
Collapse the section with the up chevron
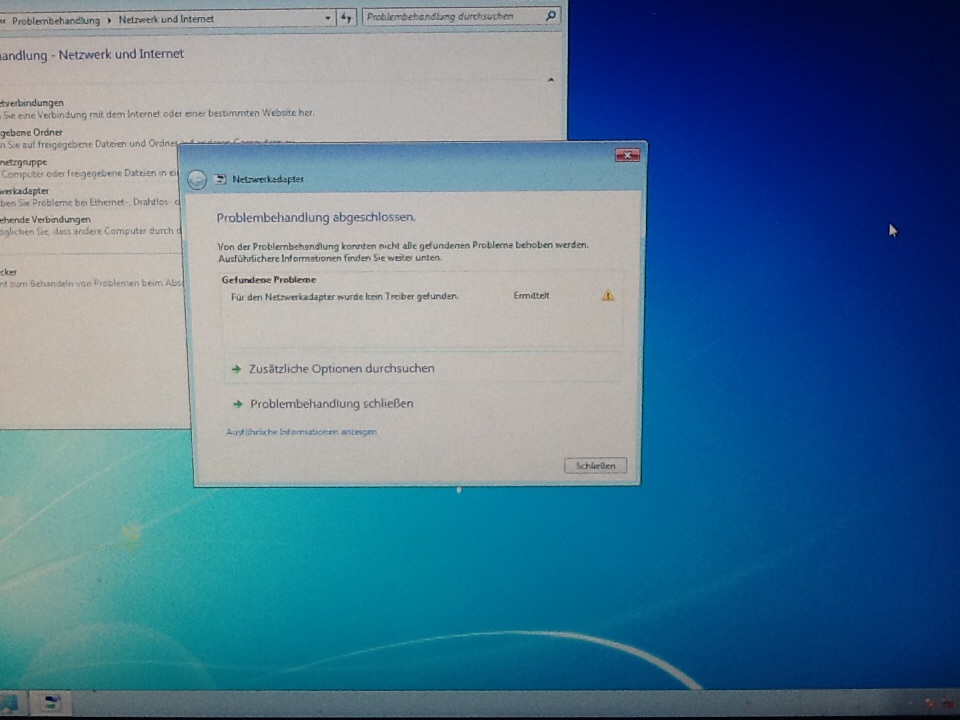(x=550, y=80)
